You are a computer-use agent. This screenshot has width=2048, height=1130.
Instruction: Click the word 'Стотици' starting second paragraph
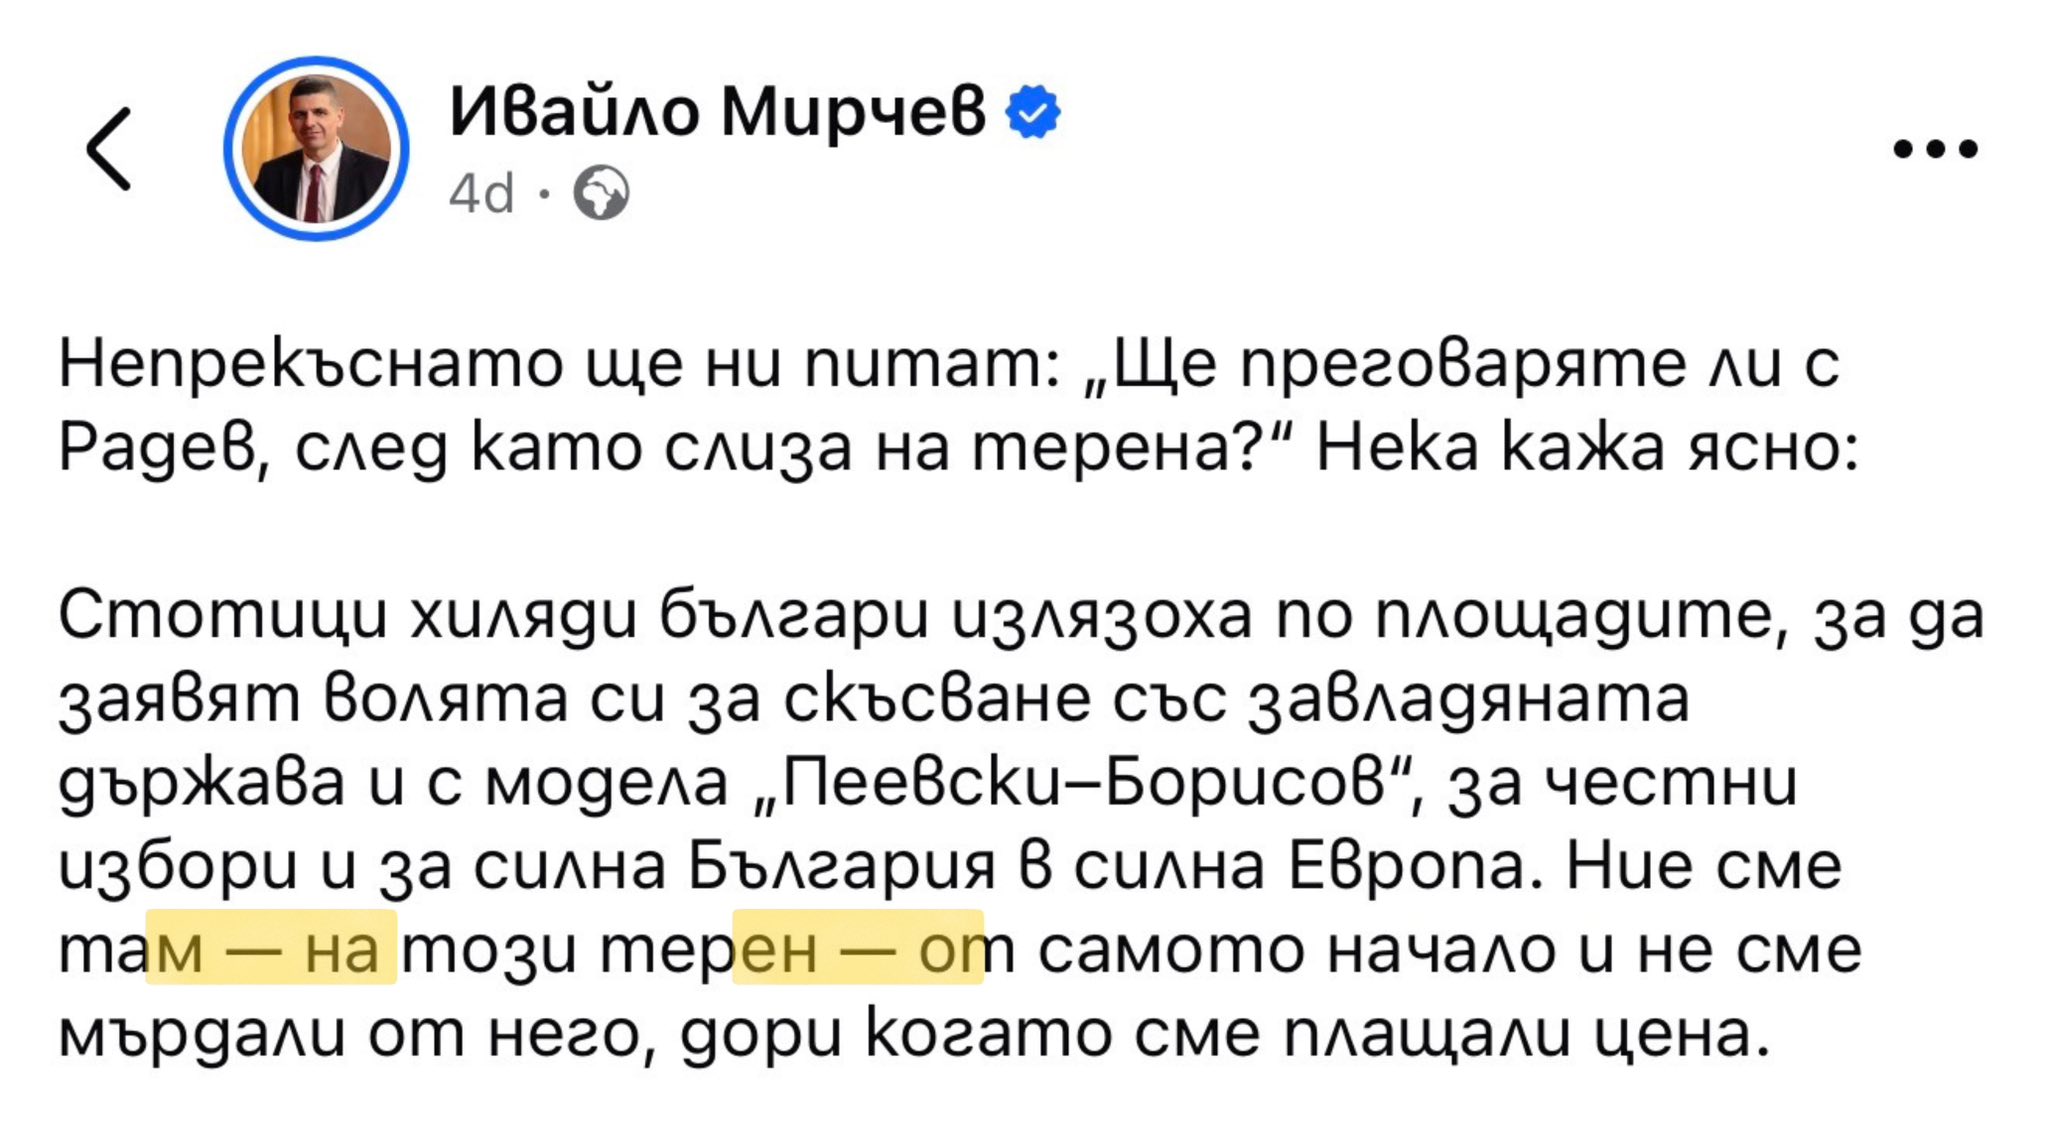pyautogui.click(x=222, y=615)
